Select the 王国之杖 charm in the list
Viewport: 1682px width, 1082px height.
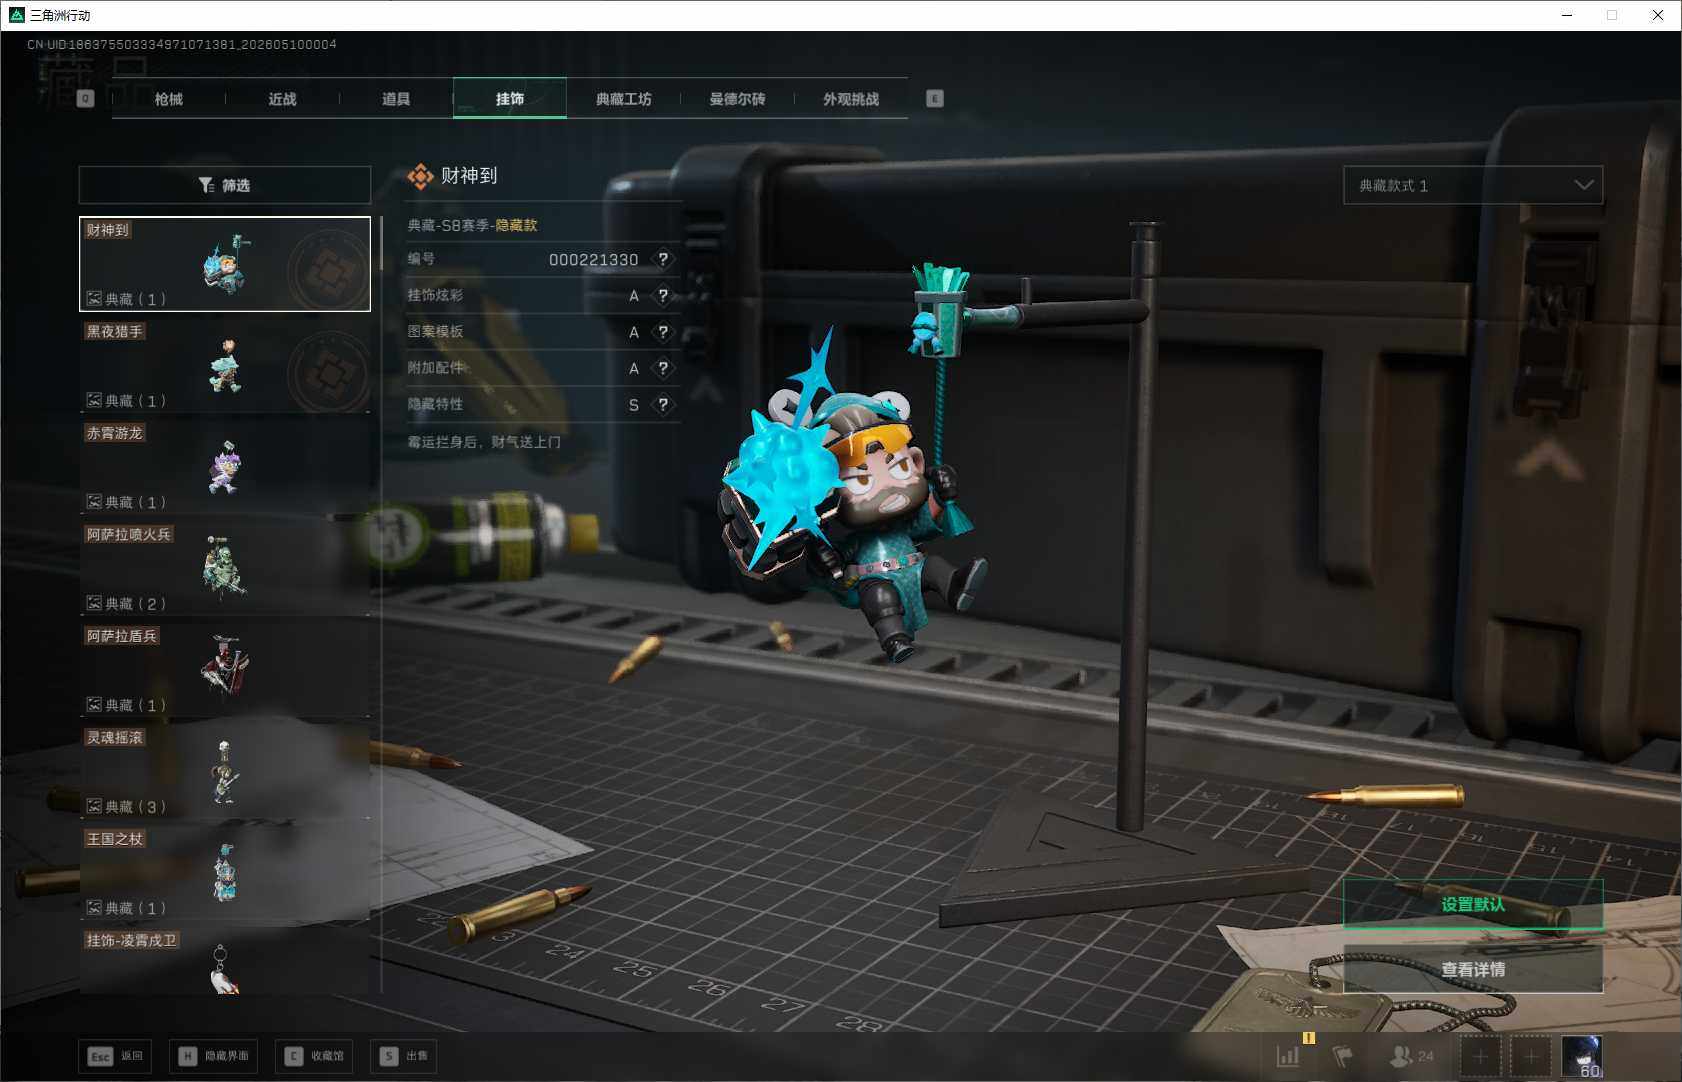225,873
